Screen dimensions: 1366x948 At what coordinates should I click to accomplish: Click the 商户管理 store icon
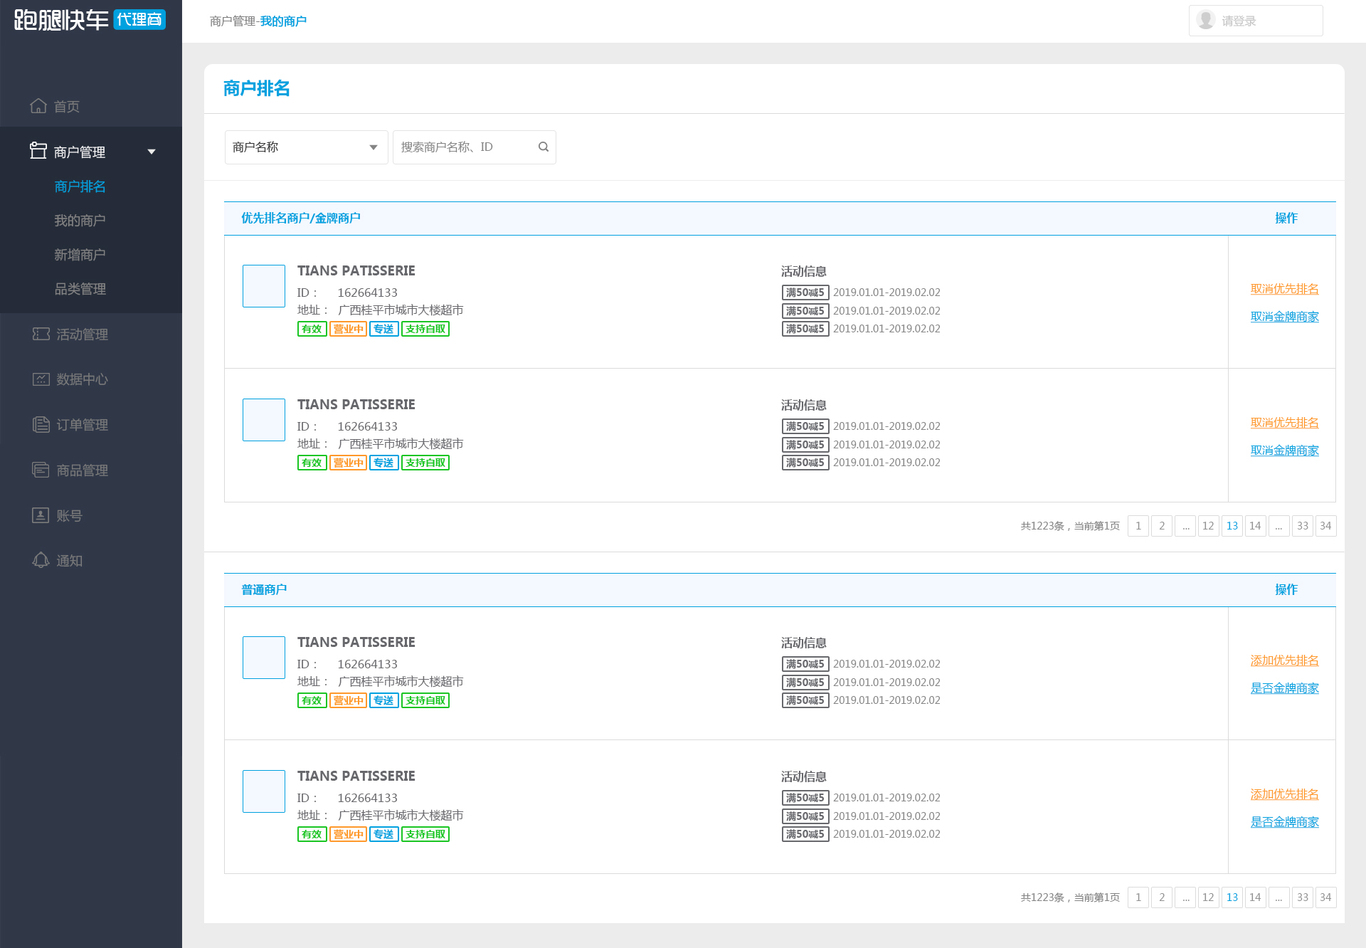click(39, 151)
